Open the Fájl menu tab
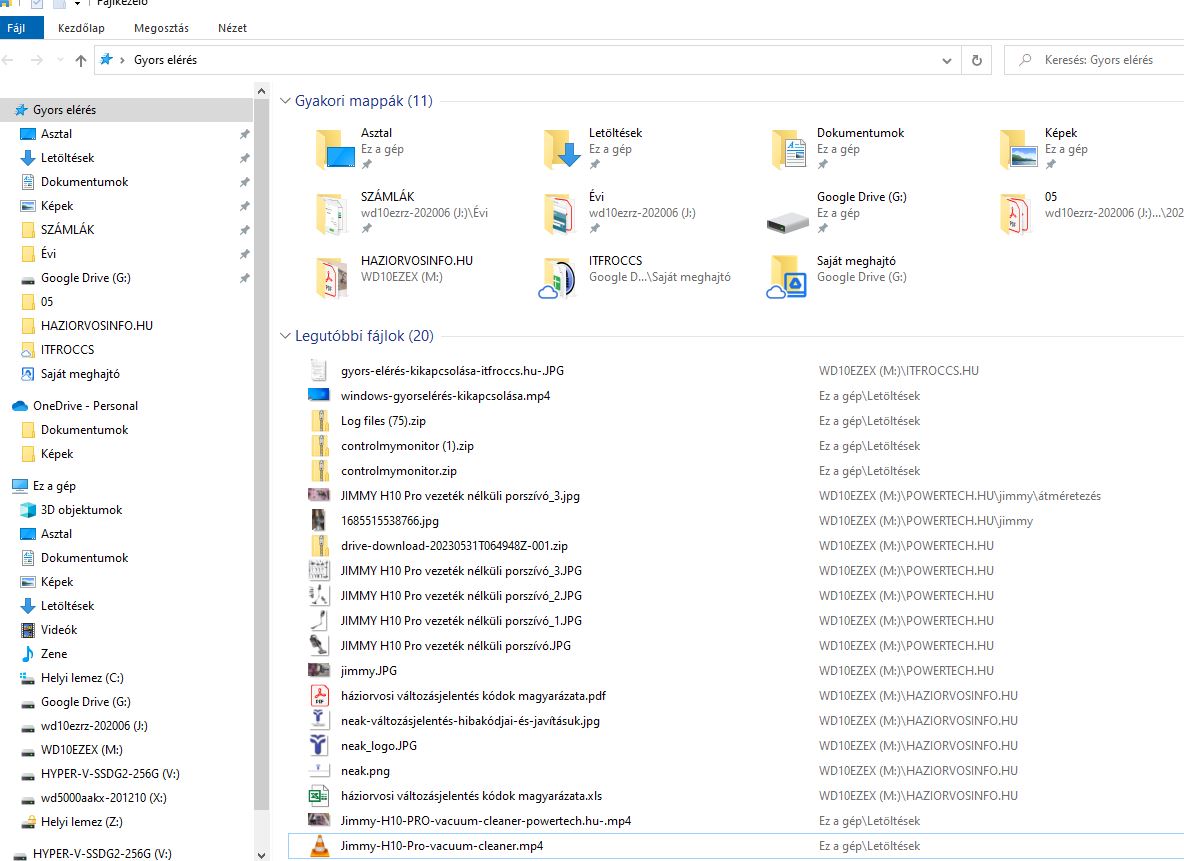 [17, 28]
